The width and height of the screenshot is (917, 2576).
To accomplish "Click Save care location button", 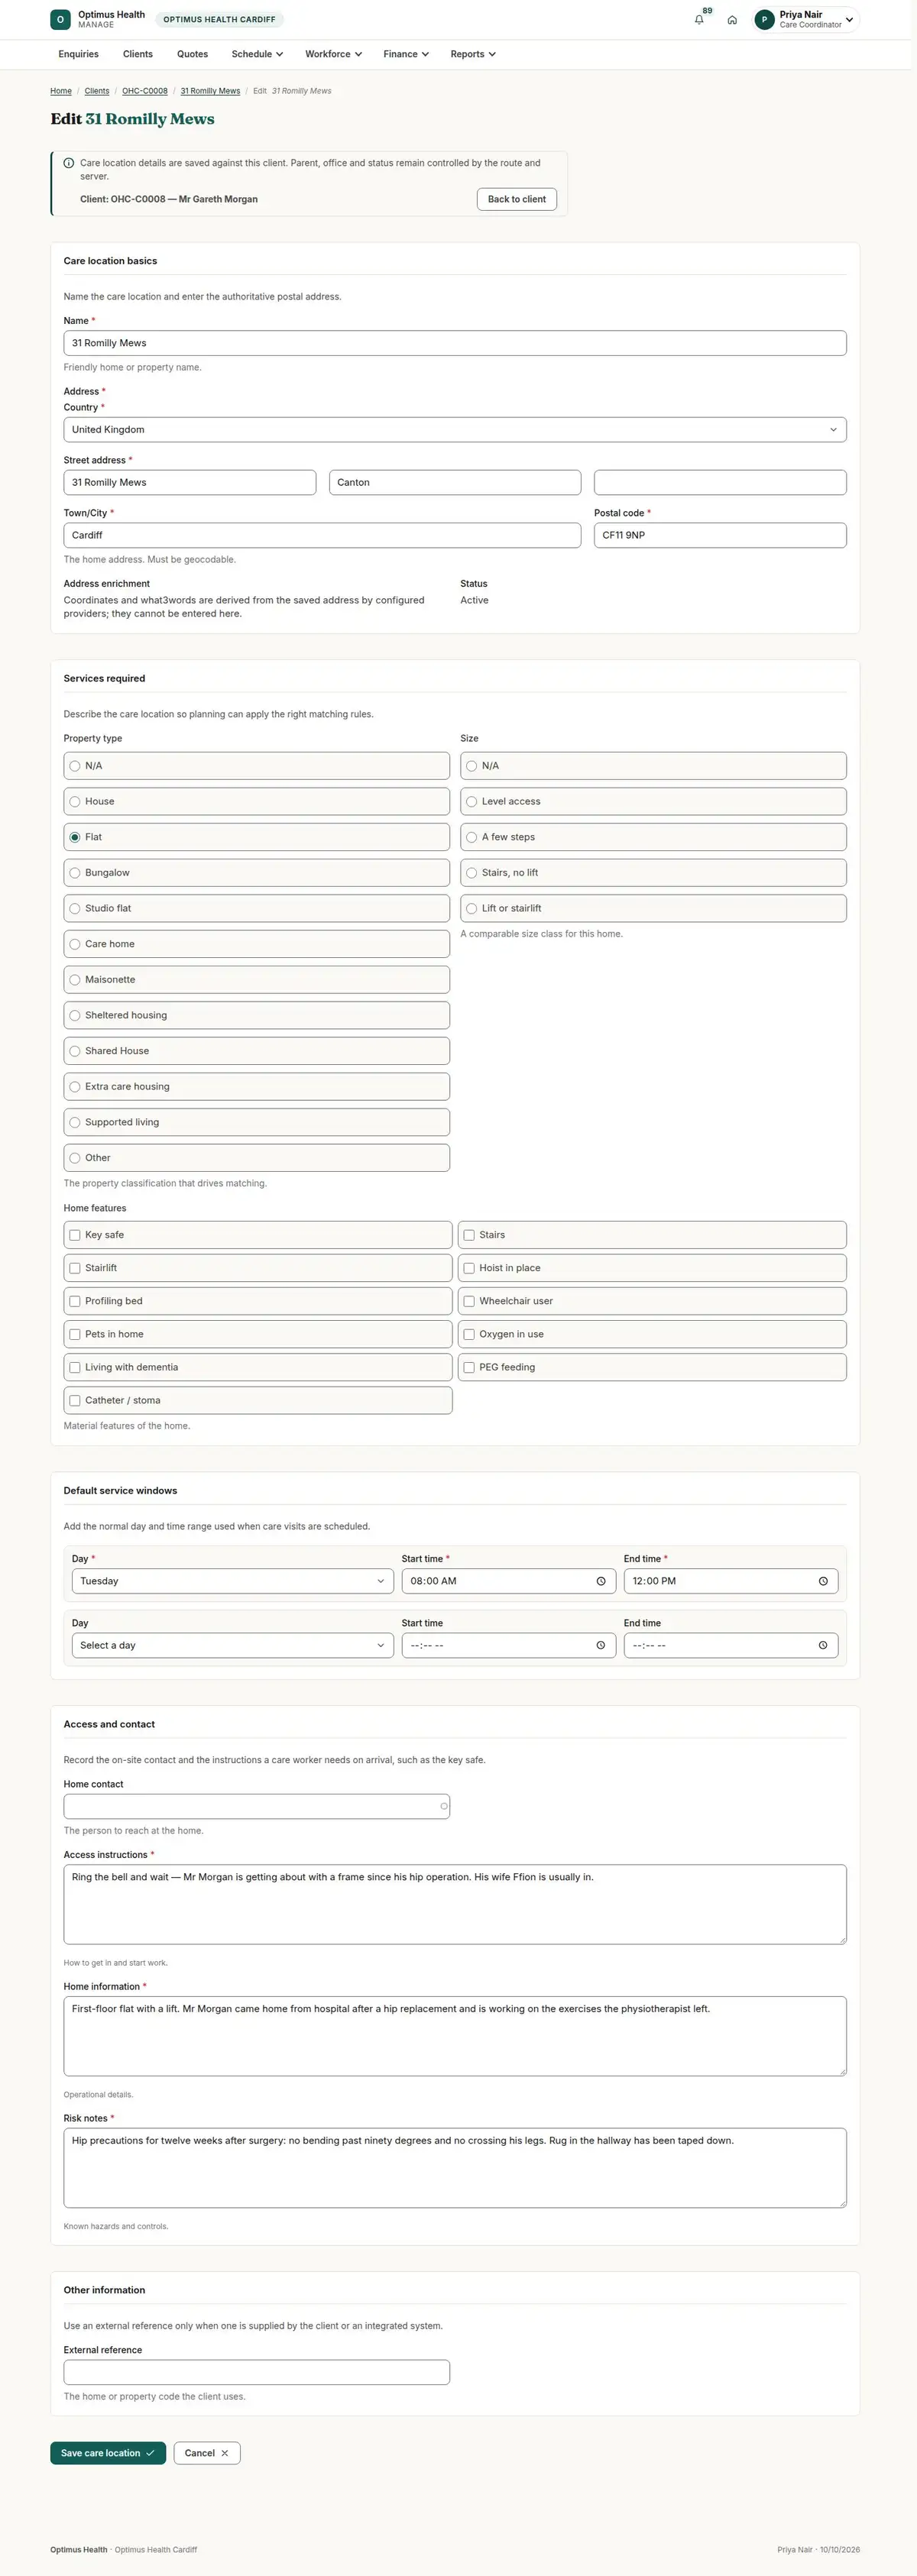I will point(108,2453).
